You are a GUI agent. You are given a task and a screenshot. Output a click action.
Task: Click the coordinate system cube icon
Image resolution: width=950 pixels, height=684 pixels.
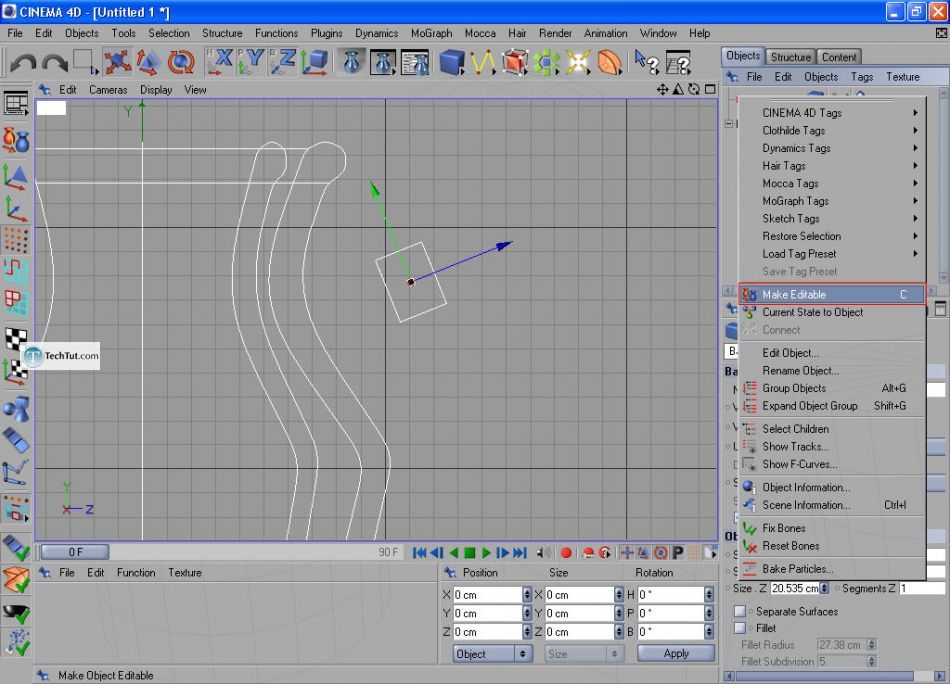315,62
